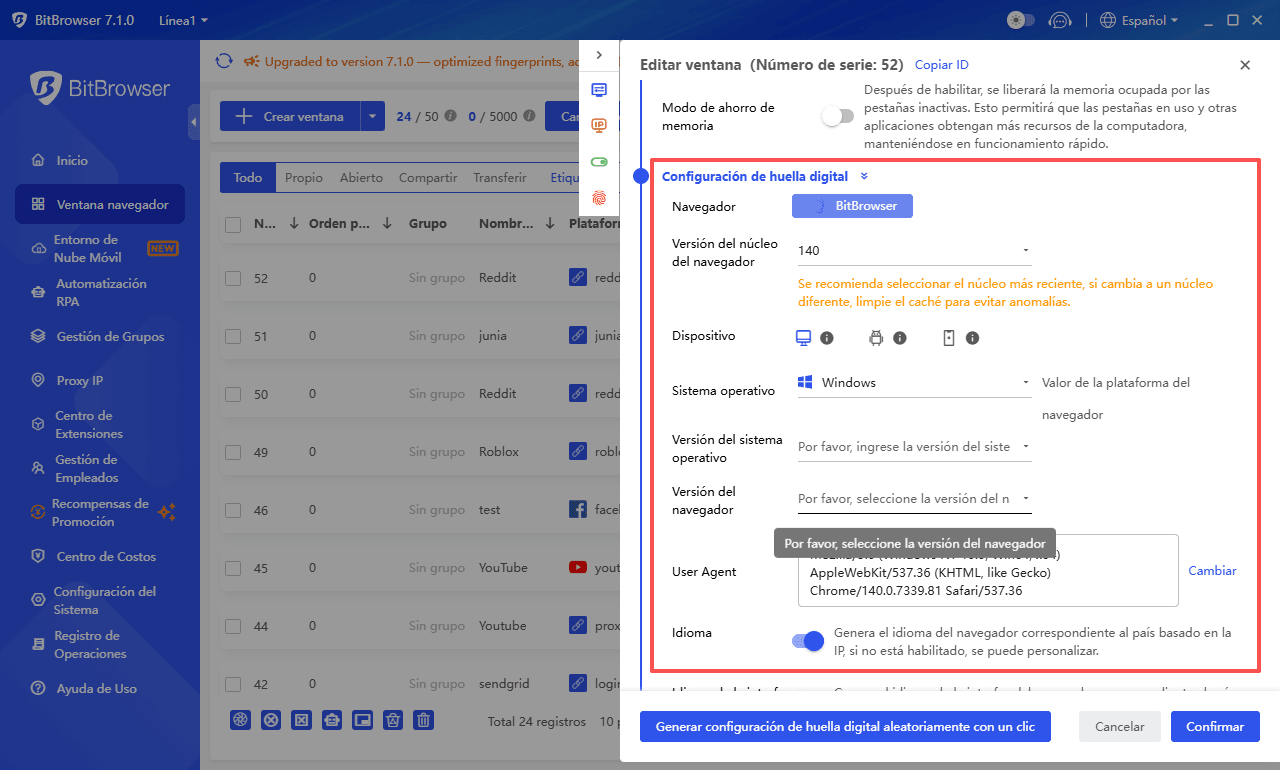Click the Copiar ID link
Viewport: 1280px width, 770px height.
coord(941,65)
